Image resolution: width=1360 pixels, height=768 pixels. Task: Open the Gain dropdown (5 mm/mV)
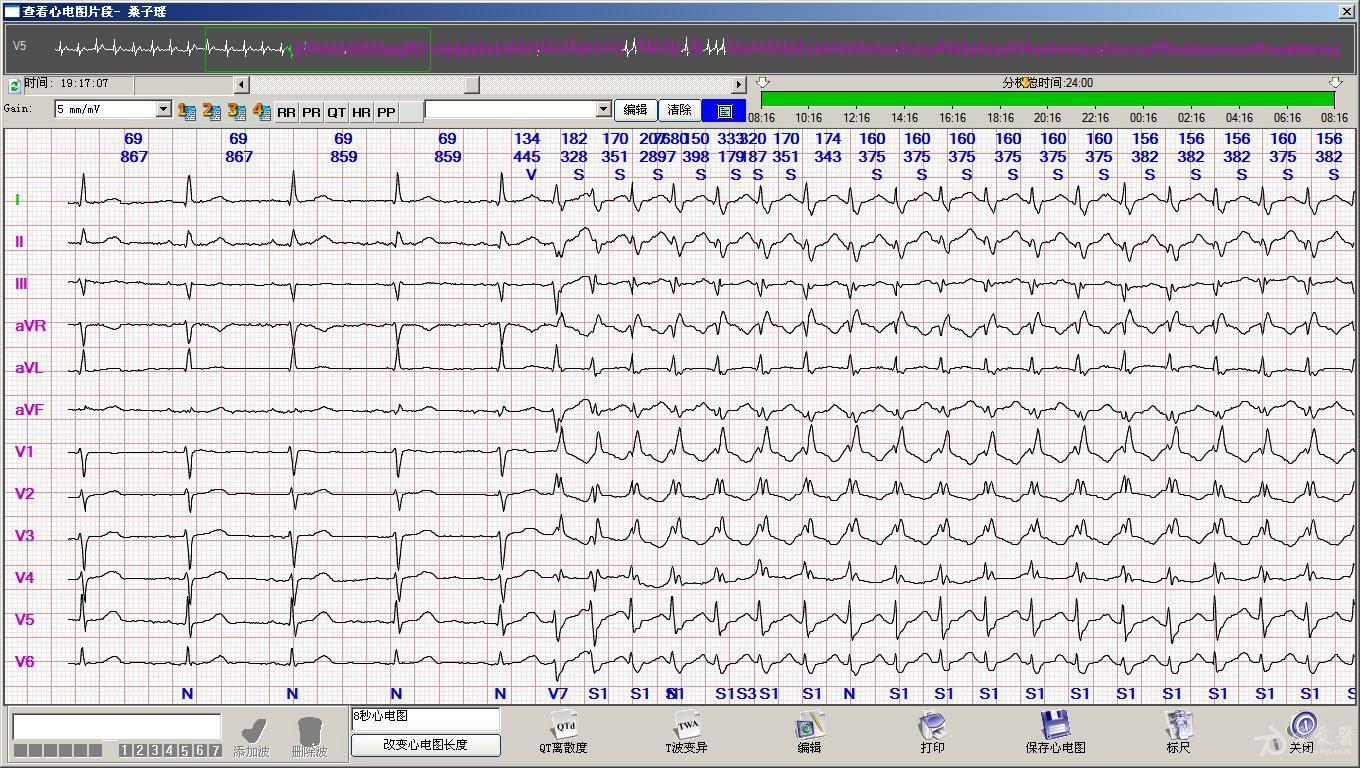[164, 109]
